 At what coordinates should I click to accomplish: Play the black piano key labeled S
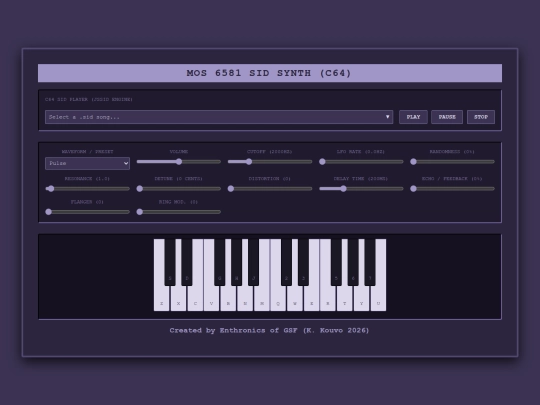tap(170, 262)
